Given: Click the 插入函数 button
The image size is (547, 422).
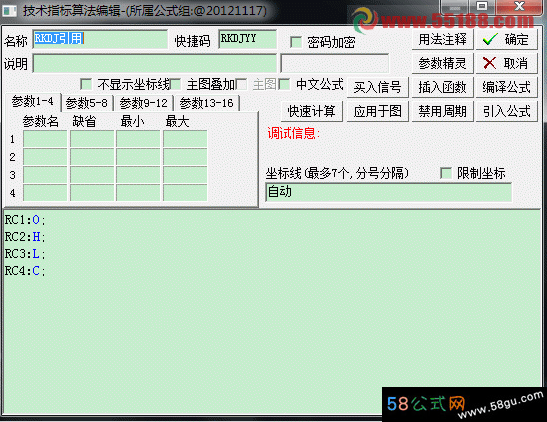Looking at the screenshot, I should (442, 87).
